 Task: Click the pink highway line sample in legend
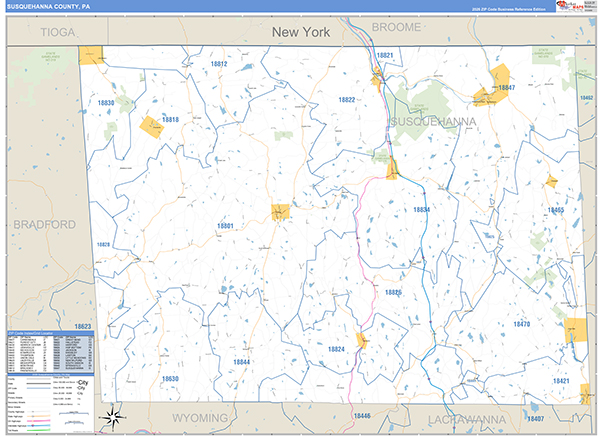coord(39,421)
